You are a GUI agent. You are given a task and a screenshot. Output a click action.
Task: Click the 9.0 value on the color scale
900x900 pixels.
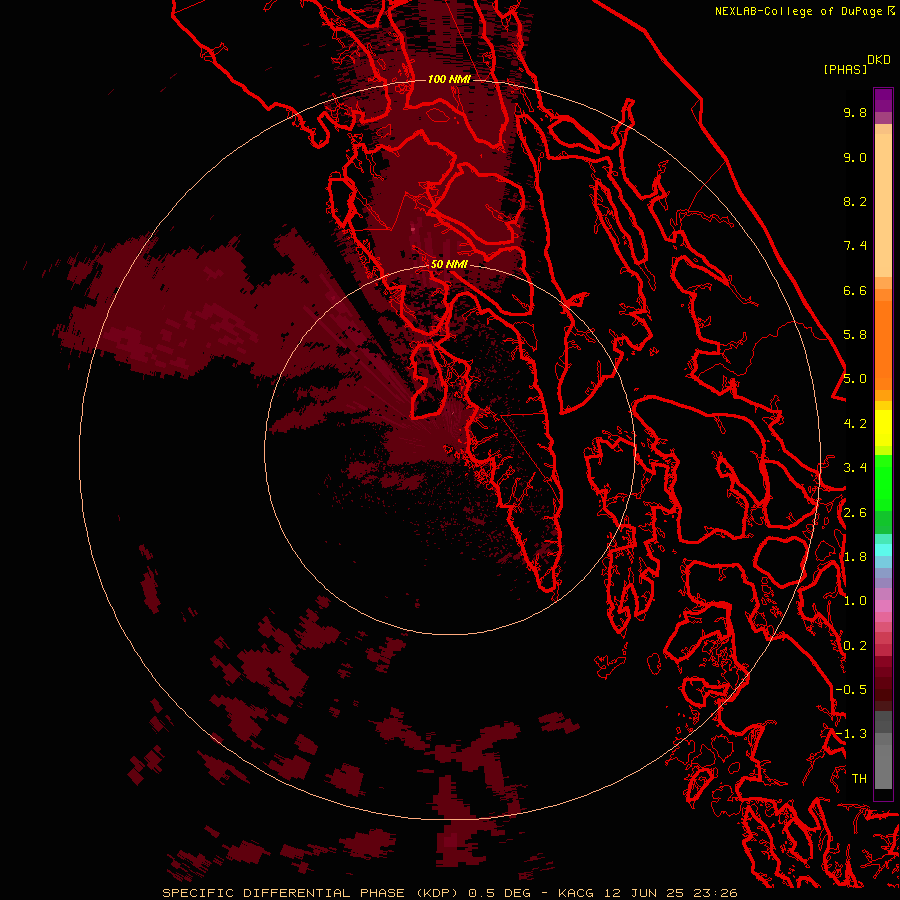[855, 157]
